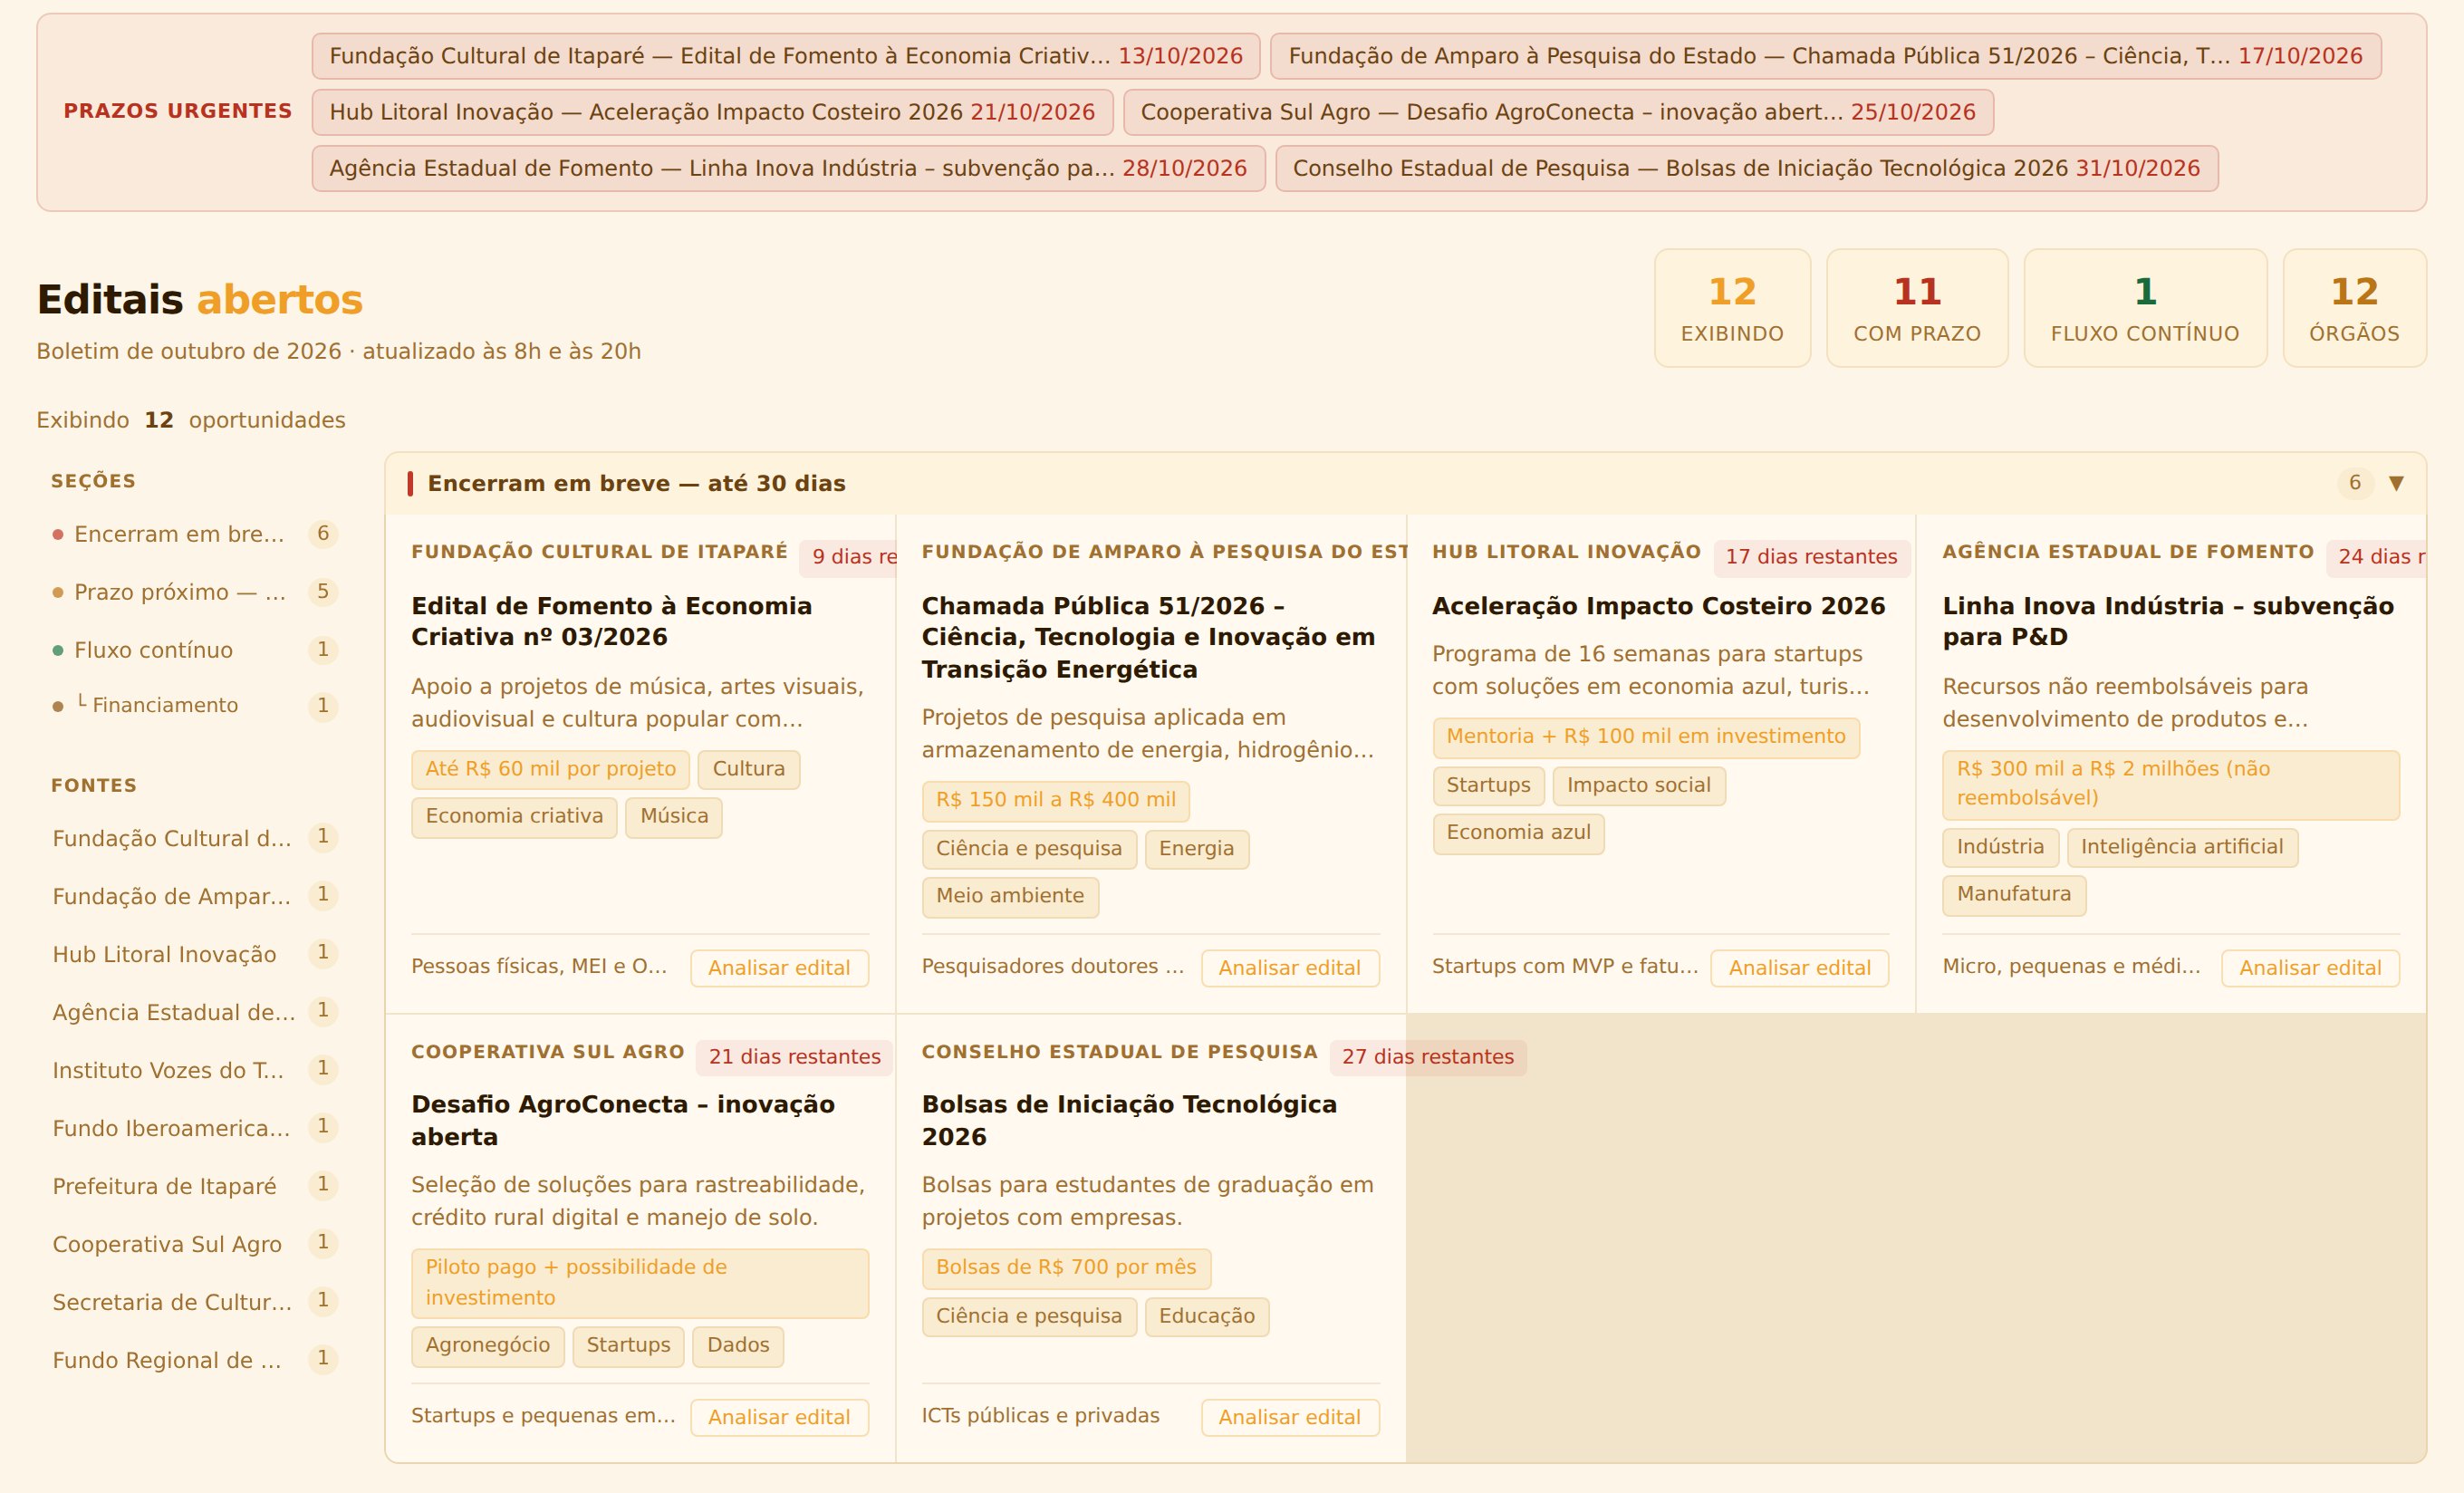Filter by source 'Agência Estadual de…'
Viewport: 2464px width, 1493px height.
[x=194, y=1012]
